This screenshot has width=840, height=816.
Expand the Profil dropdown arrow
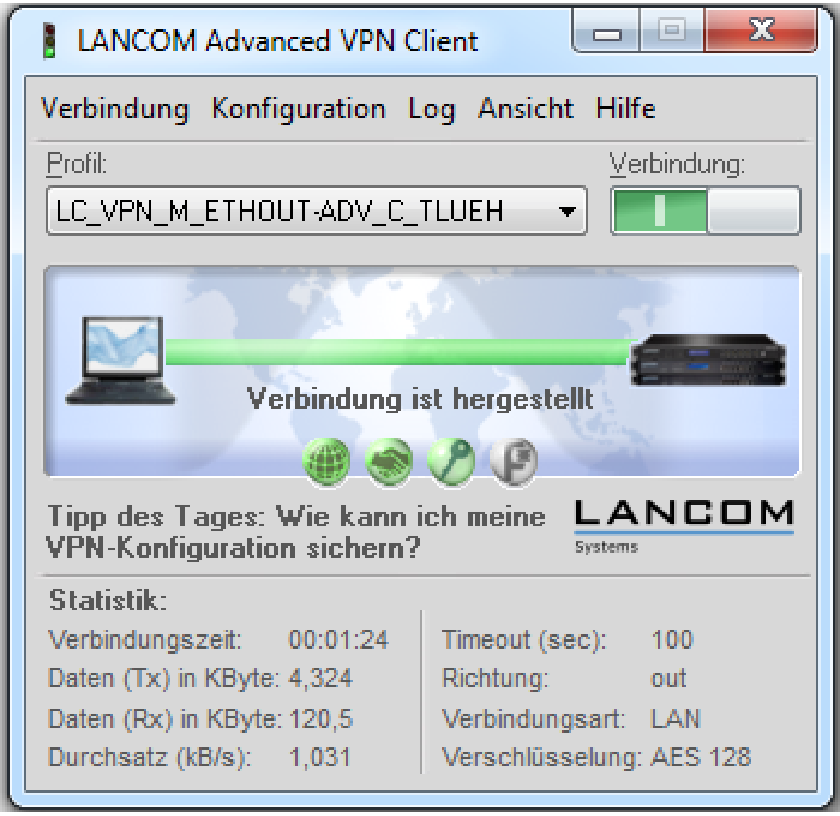tap(567, 211)
